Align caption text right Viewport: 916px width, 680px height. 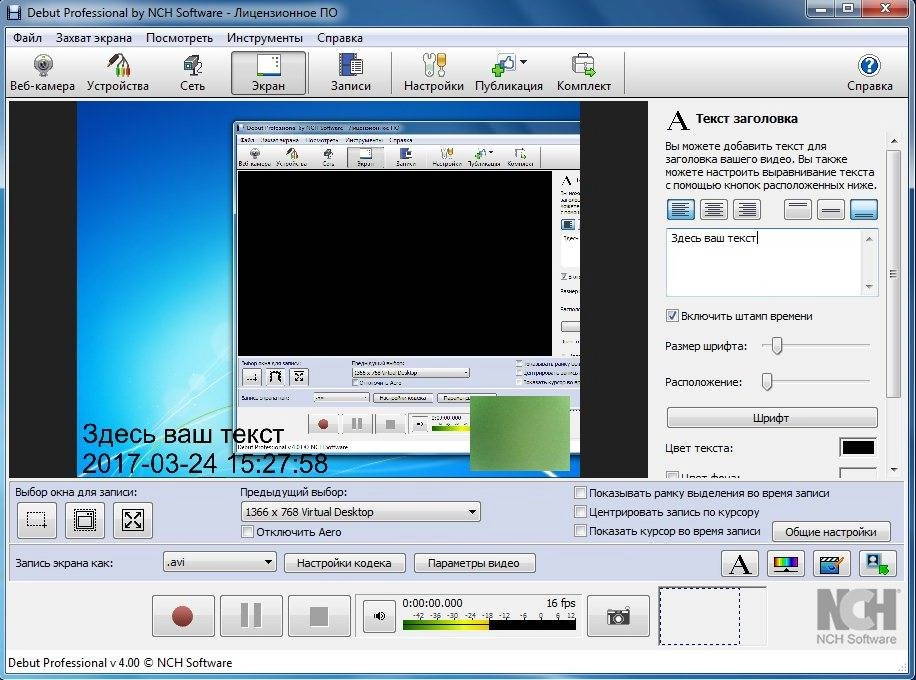pos(747,209)
